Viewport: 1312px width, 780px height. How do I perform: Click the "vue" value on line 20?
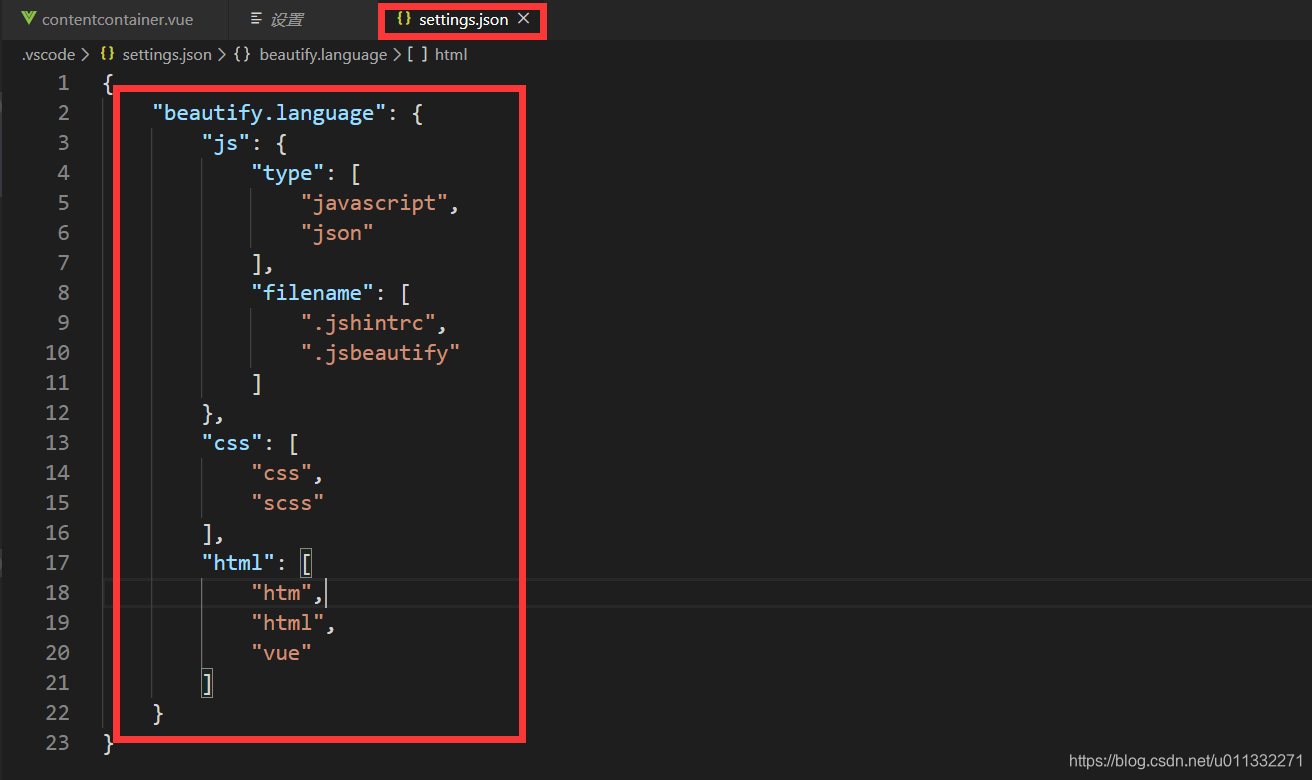tap(282, 653)
